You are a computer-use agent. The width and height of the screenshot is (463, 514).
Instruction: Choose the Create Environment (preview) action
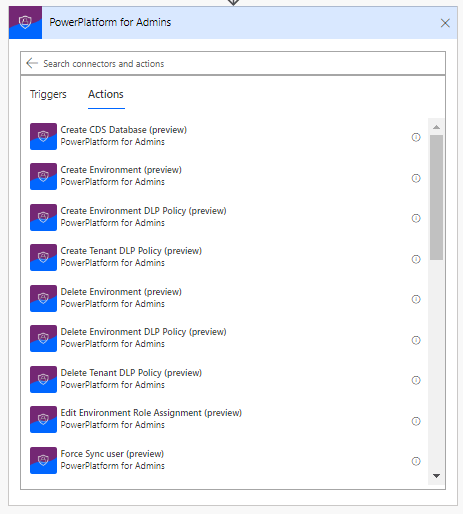[x=121, y=170]
